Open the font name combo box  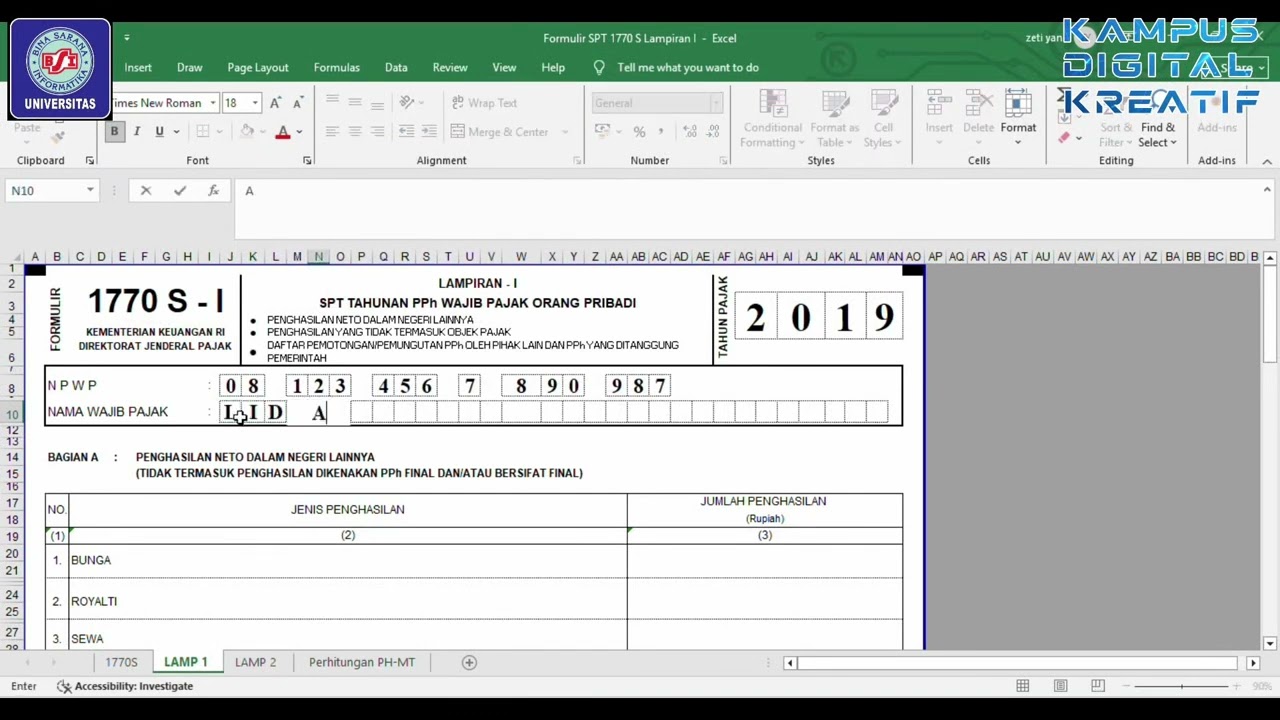point(164,103)
